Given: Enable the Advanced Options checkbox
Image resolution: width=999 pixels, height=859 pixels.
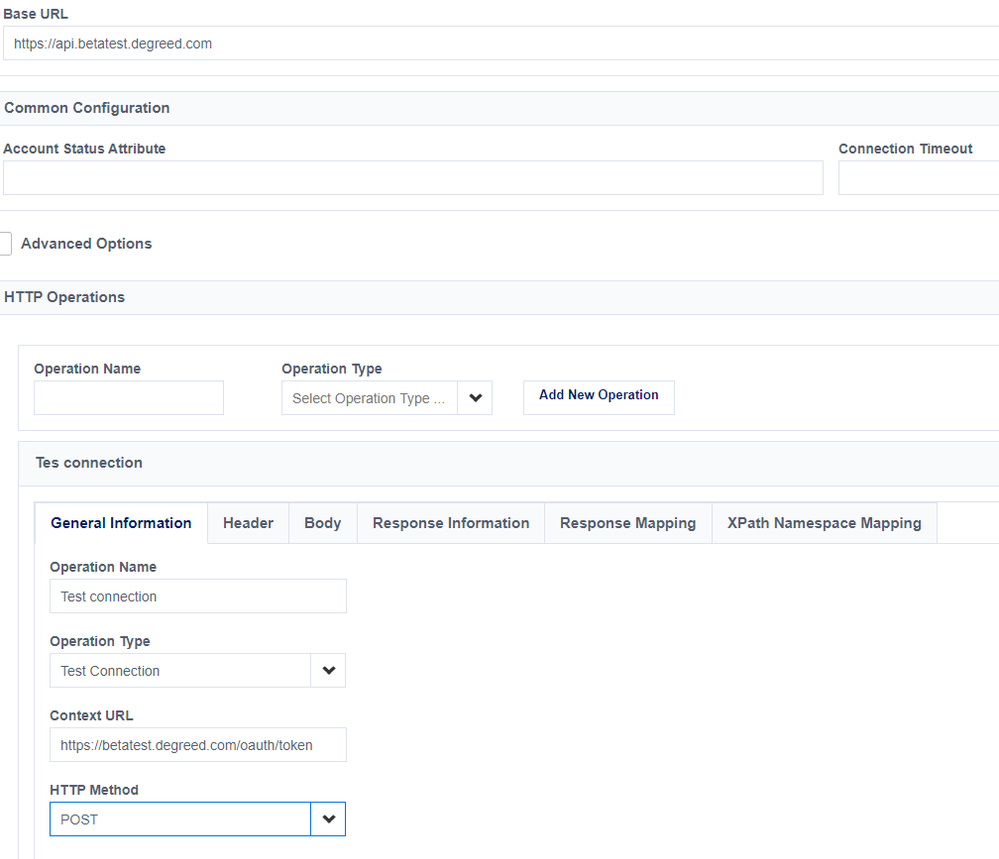Looking at the screenshot, I should pos(5,244).
